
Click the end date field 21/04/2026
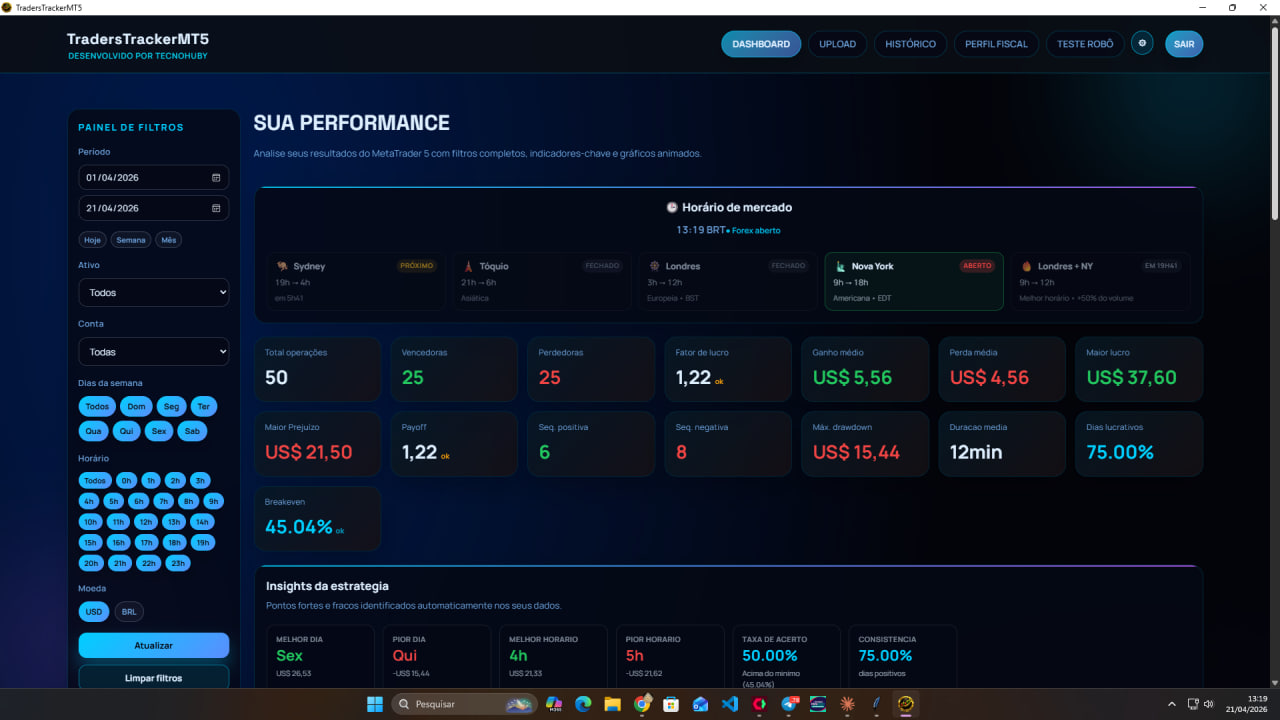coord(154,208)
